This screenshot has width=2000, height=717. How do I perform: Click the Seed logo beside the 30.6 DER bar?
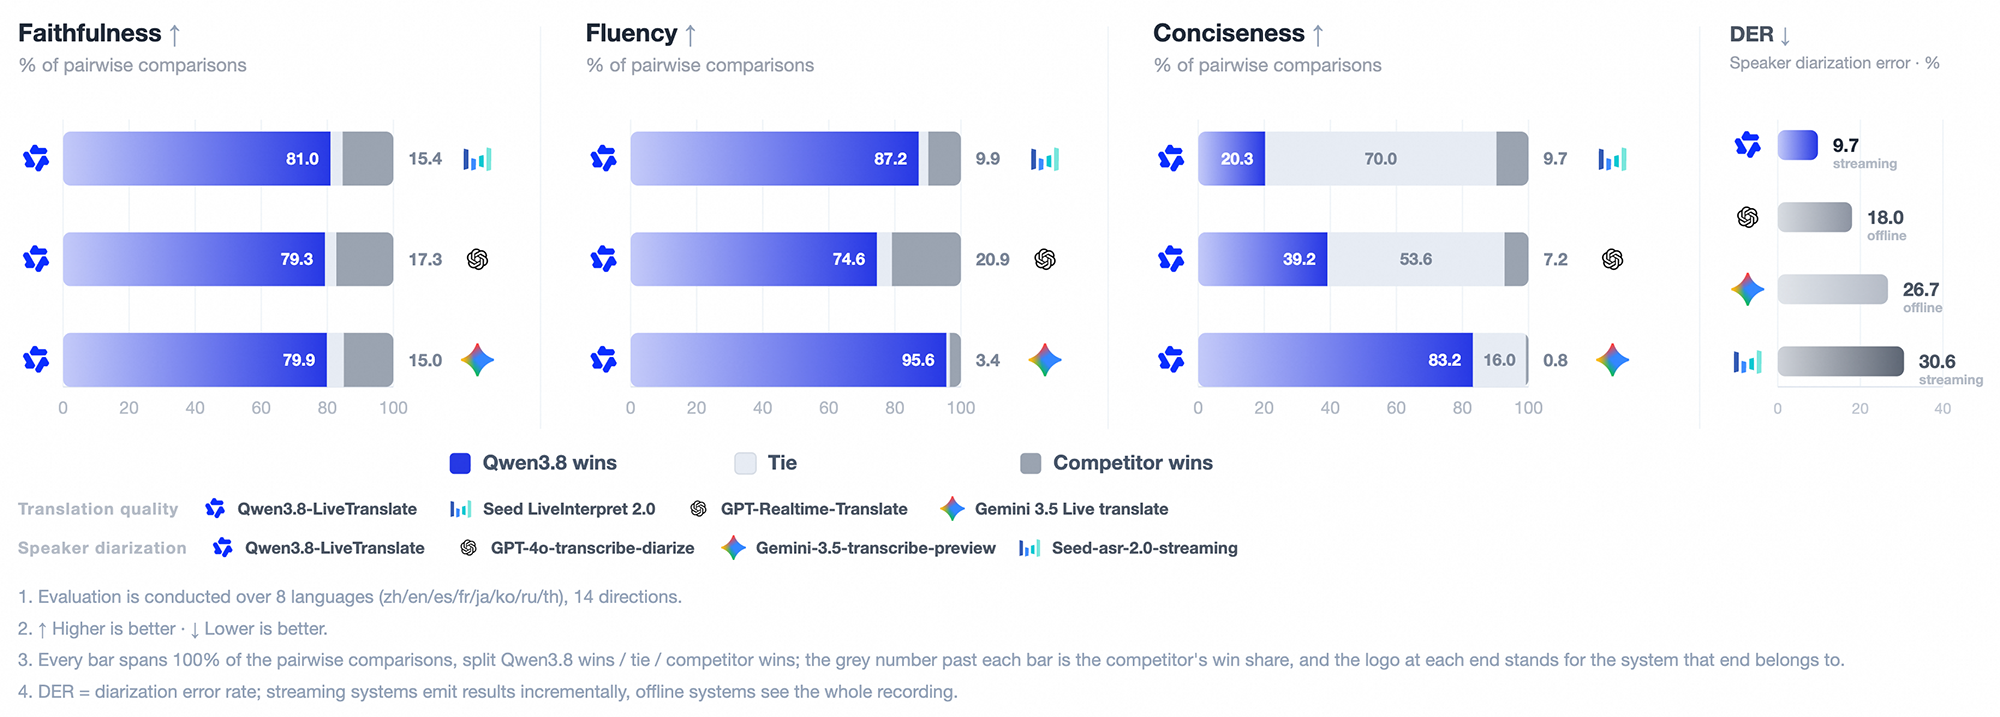point(1747,361)
